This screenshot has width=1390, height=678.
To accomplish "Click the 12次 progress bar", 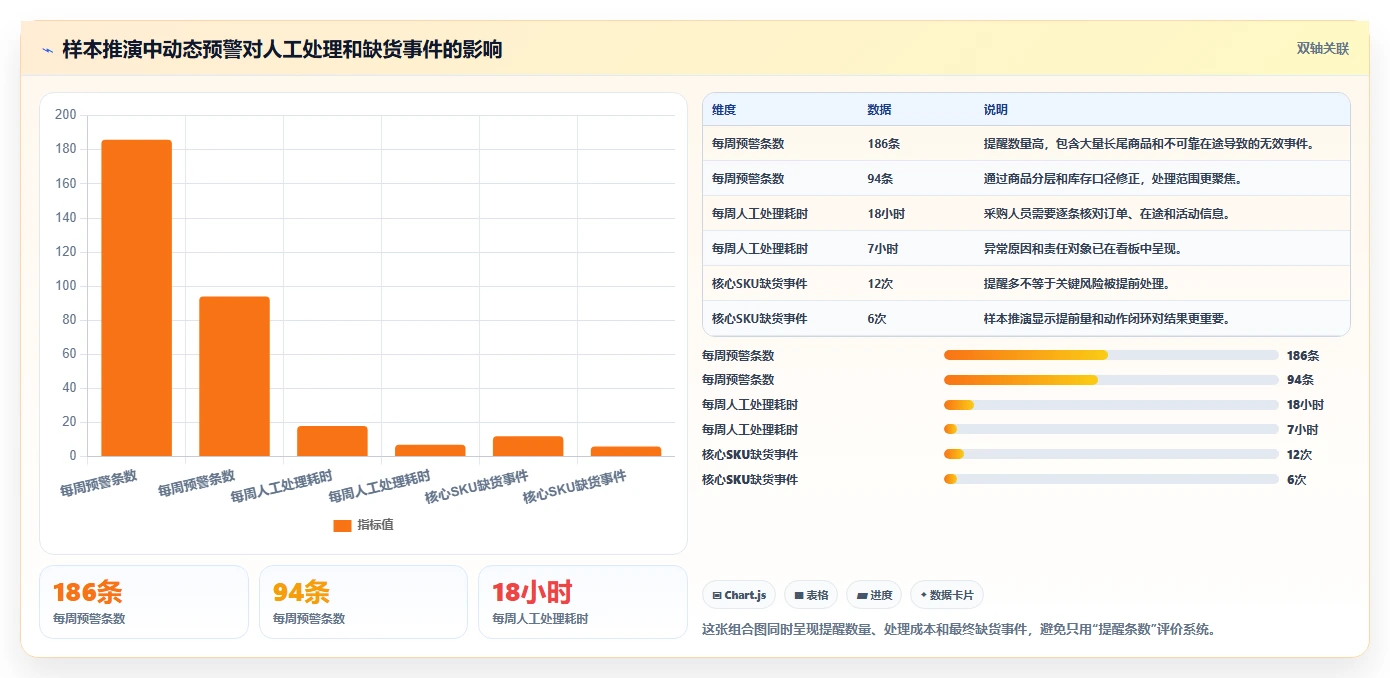I will (1111, 455).
